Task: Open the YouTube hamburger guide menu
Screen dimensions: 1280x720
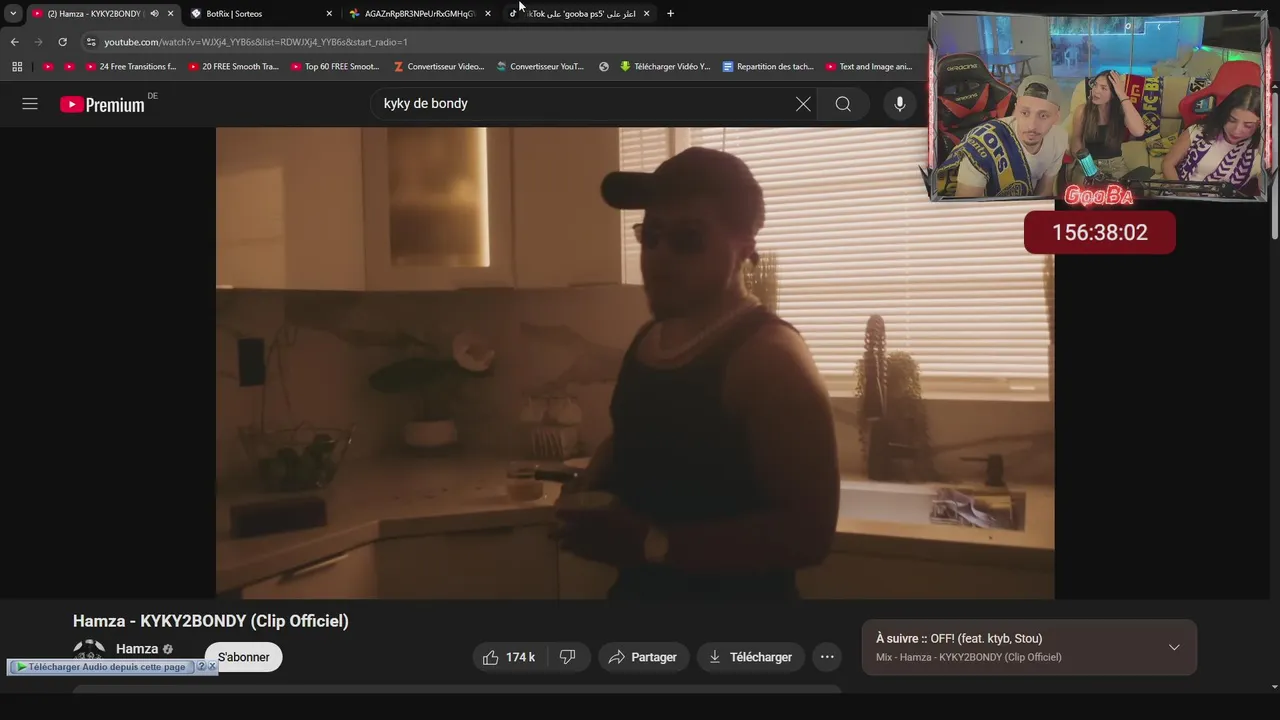Action: [30, 104]
